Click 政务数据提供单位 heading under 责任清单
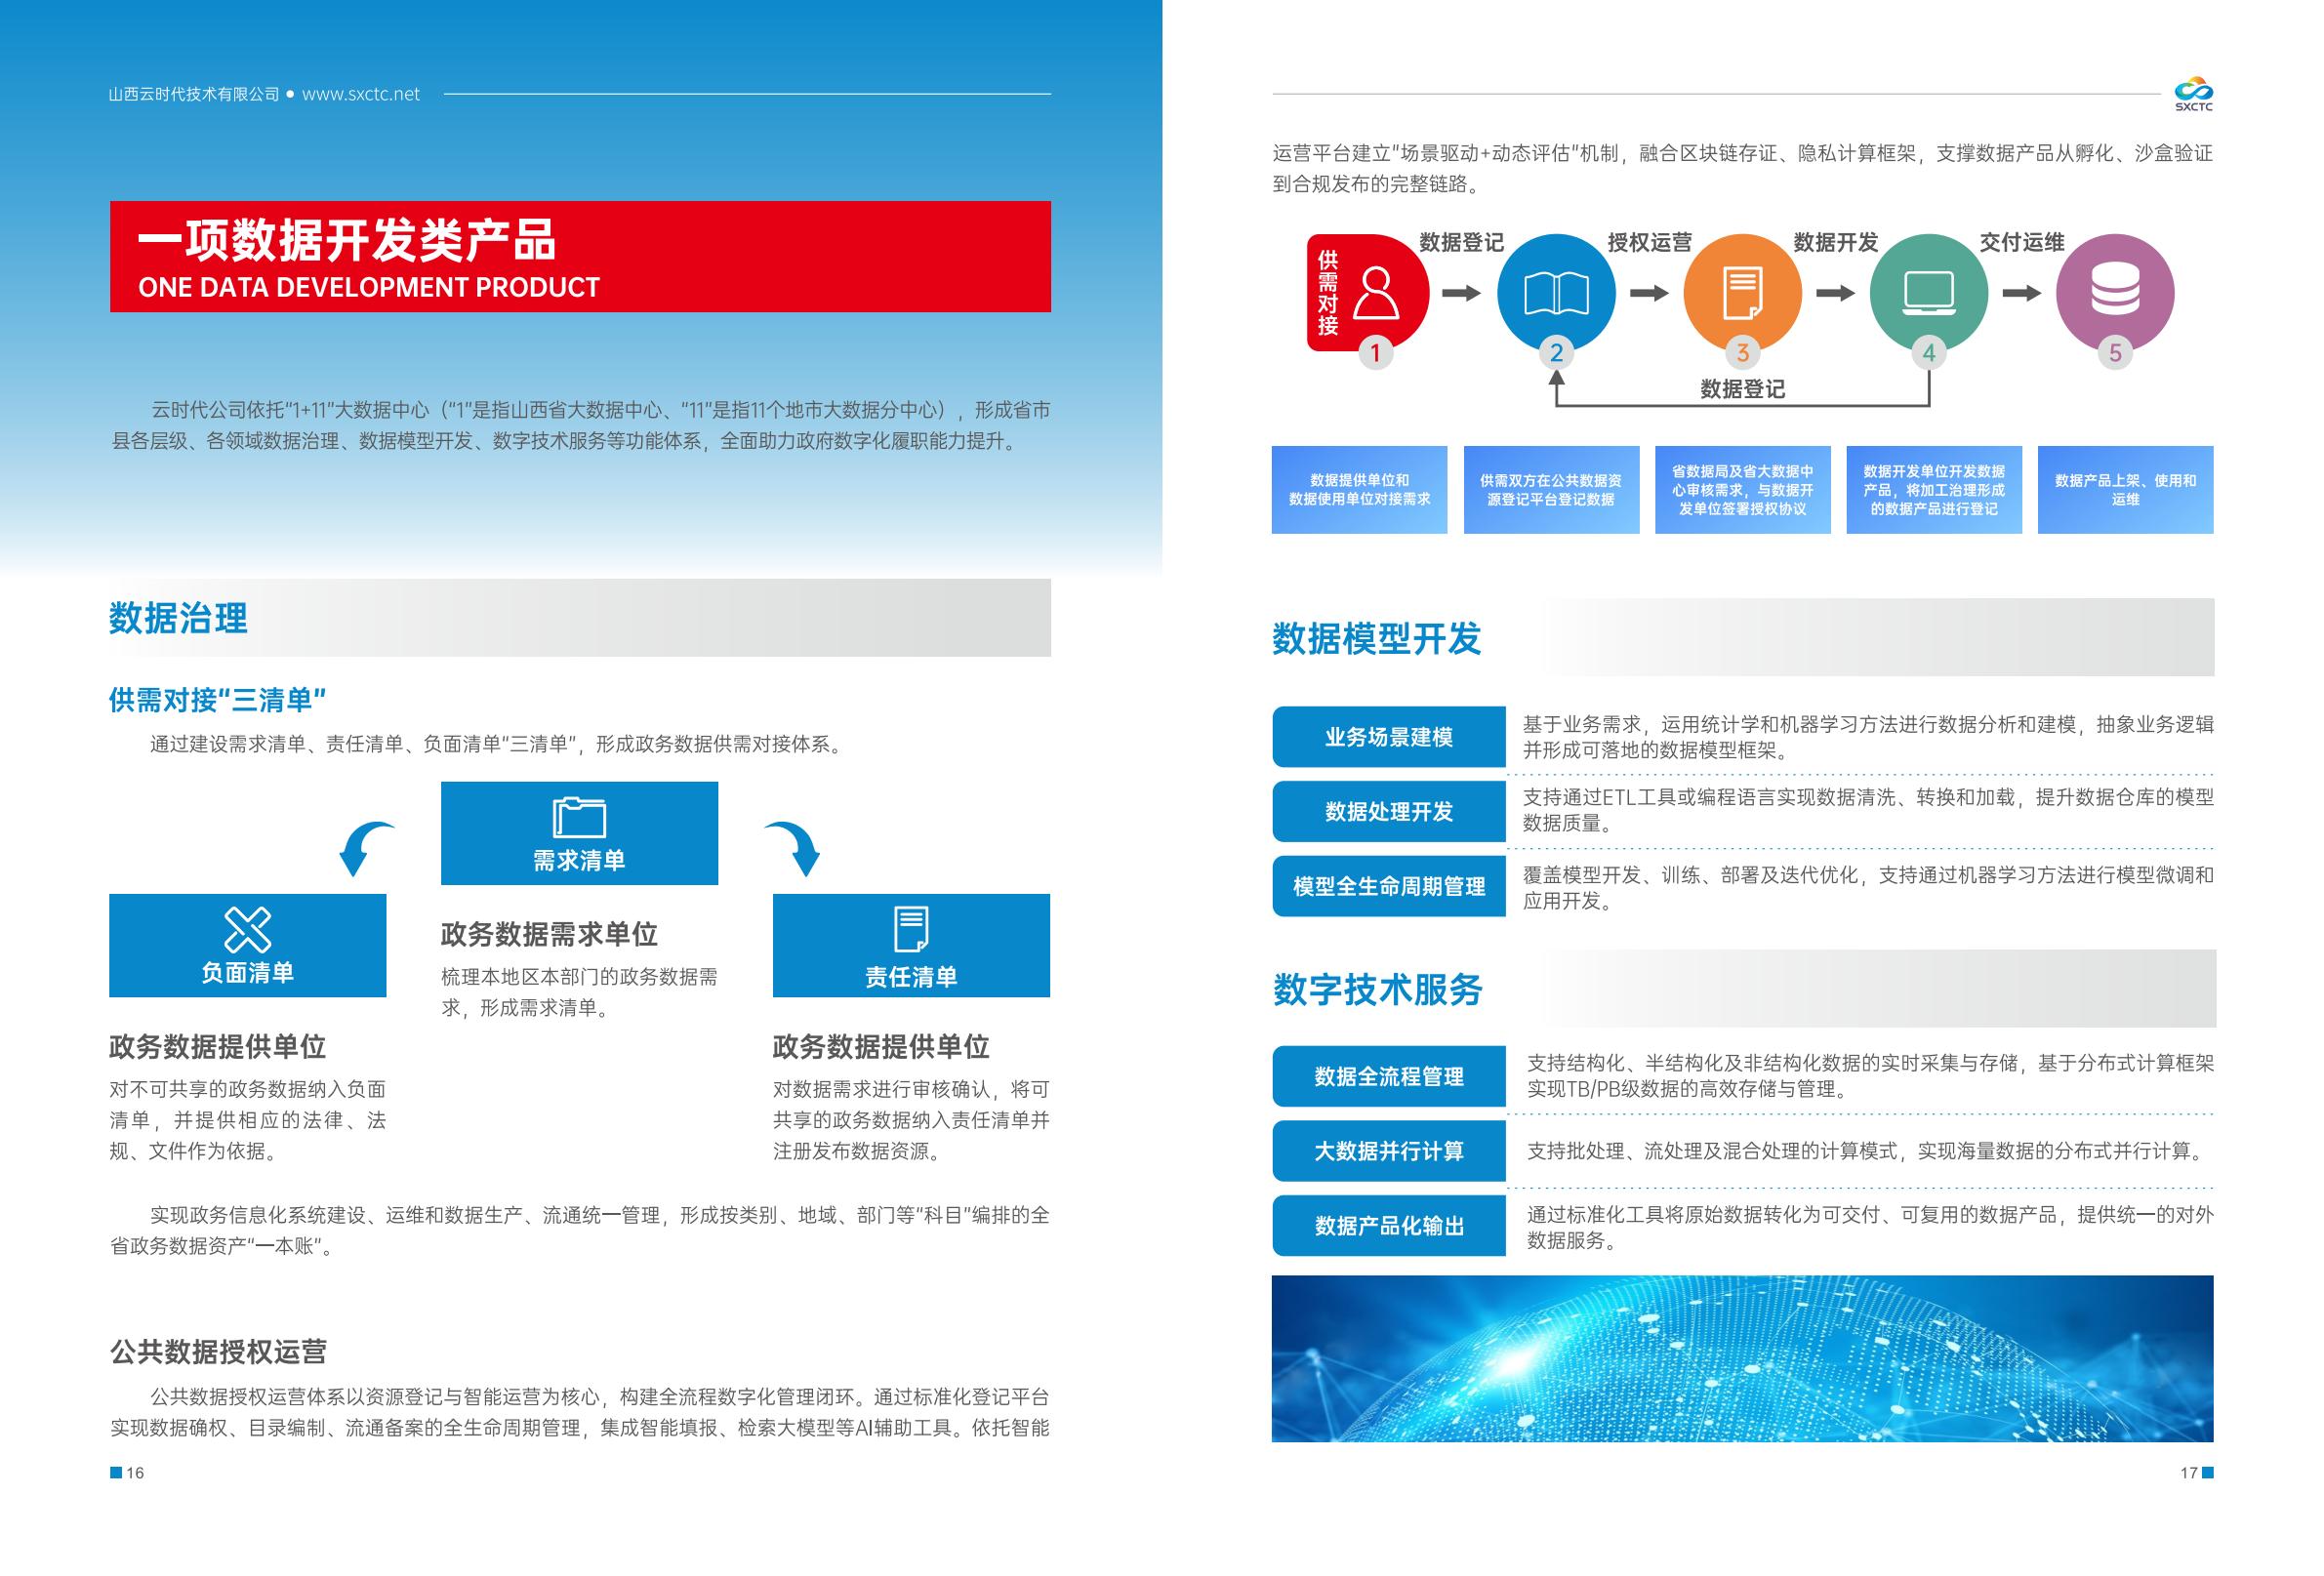This screenshot has width=2324, height=1576. (x=881, y=1047)
